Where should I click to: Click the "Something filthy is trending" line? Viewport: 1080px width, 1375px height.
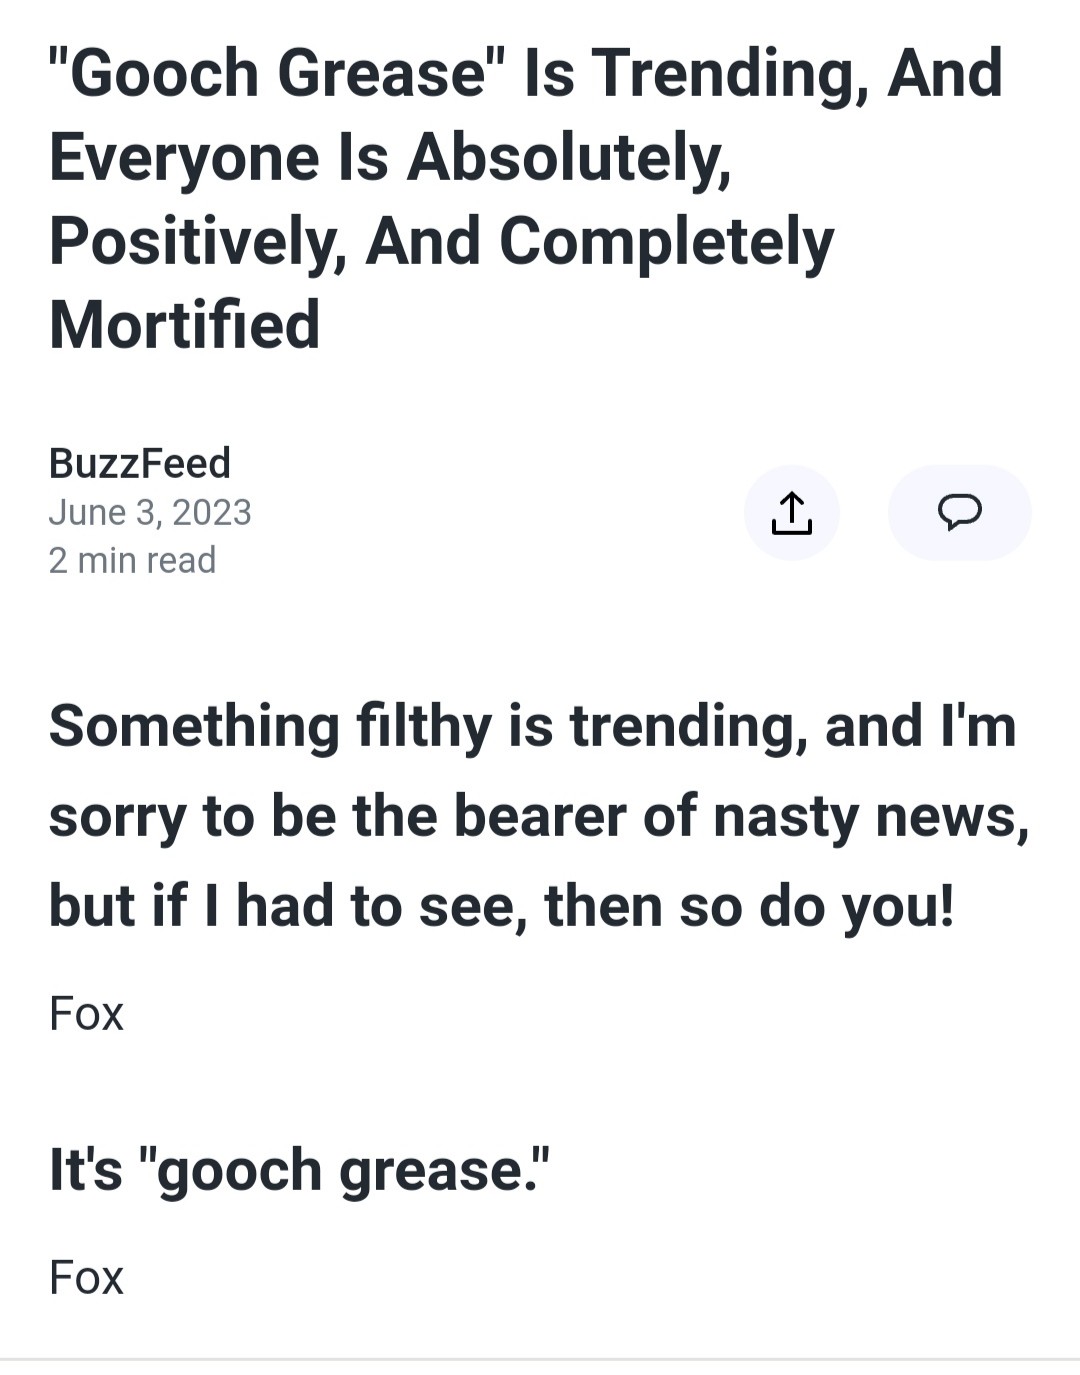(532, 726)
